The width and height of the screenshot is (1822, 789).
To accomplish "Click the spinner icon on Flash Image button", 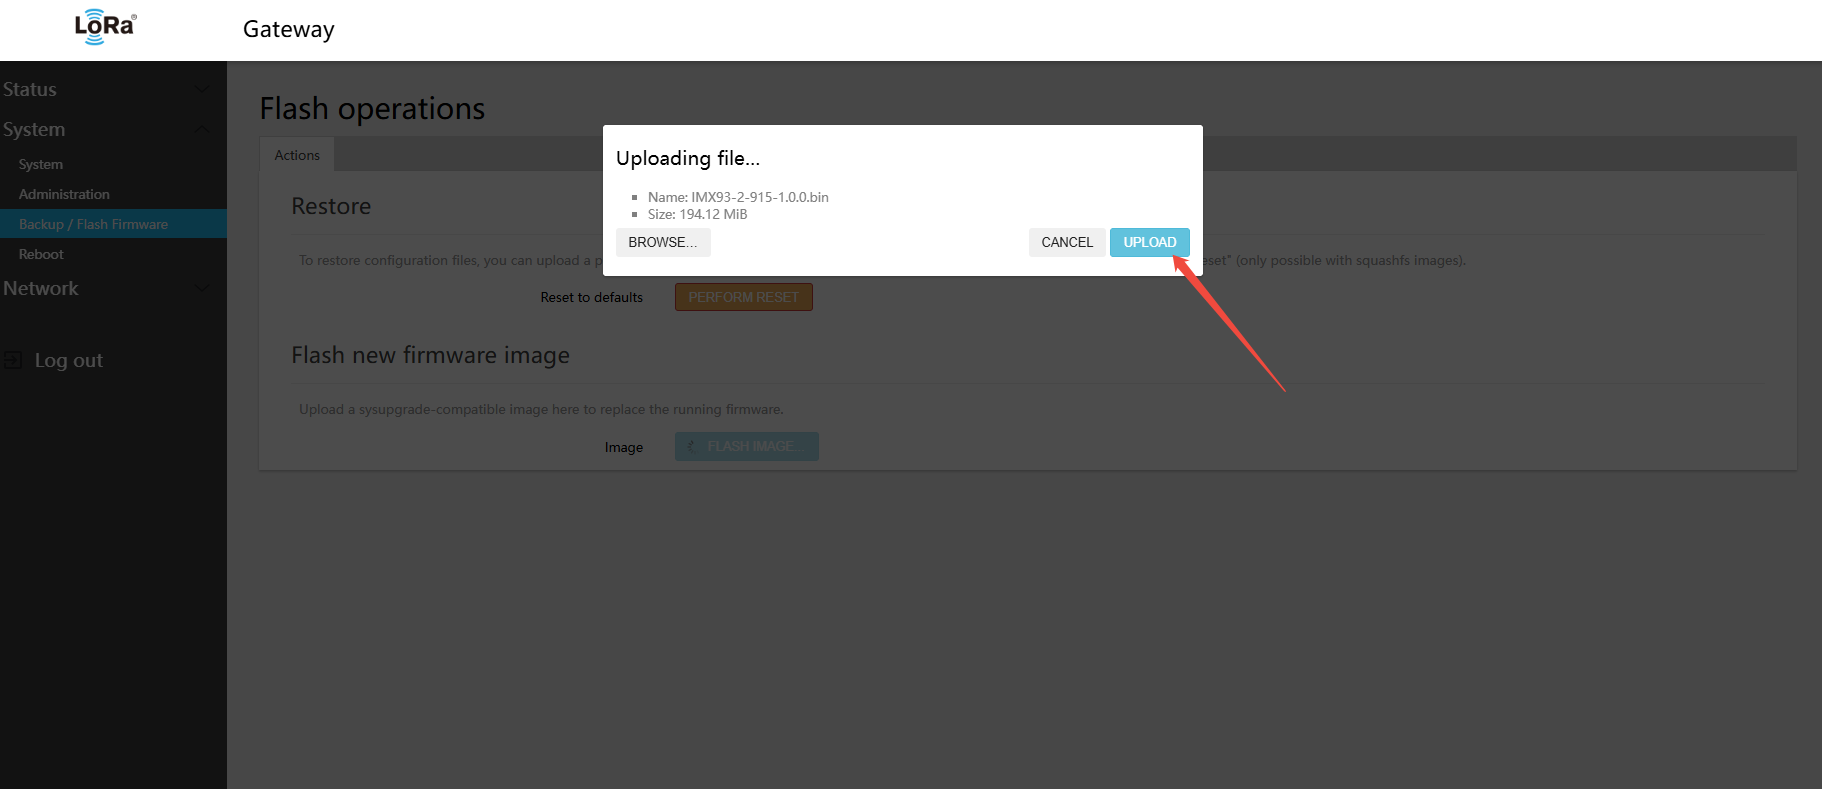I will click(x=691, y=447).
